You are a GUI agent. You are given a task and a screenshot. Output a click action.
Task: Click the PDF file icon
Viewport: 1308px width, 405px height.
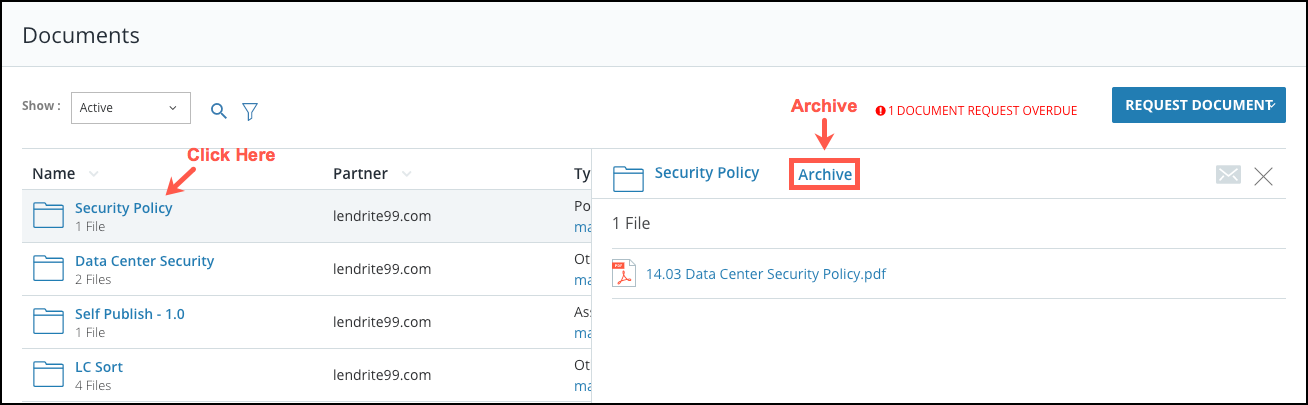tap(624, 273)
